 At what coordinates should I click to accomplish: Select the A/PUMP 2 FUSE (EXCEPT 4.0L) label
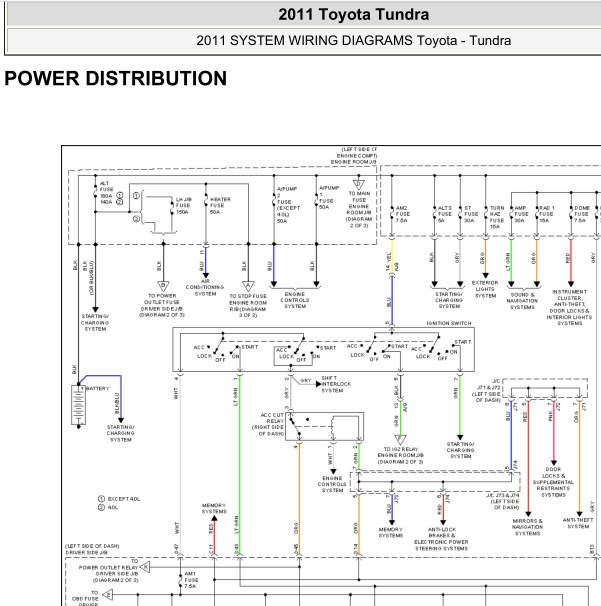click(x=288, y=205)
